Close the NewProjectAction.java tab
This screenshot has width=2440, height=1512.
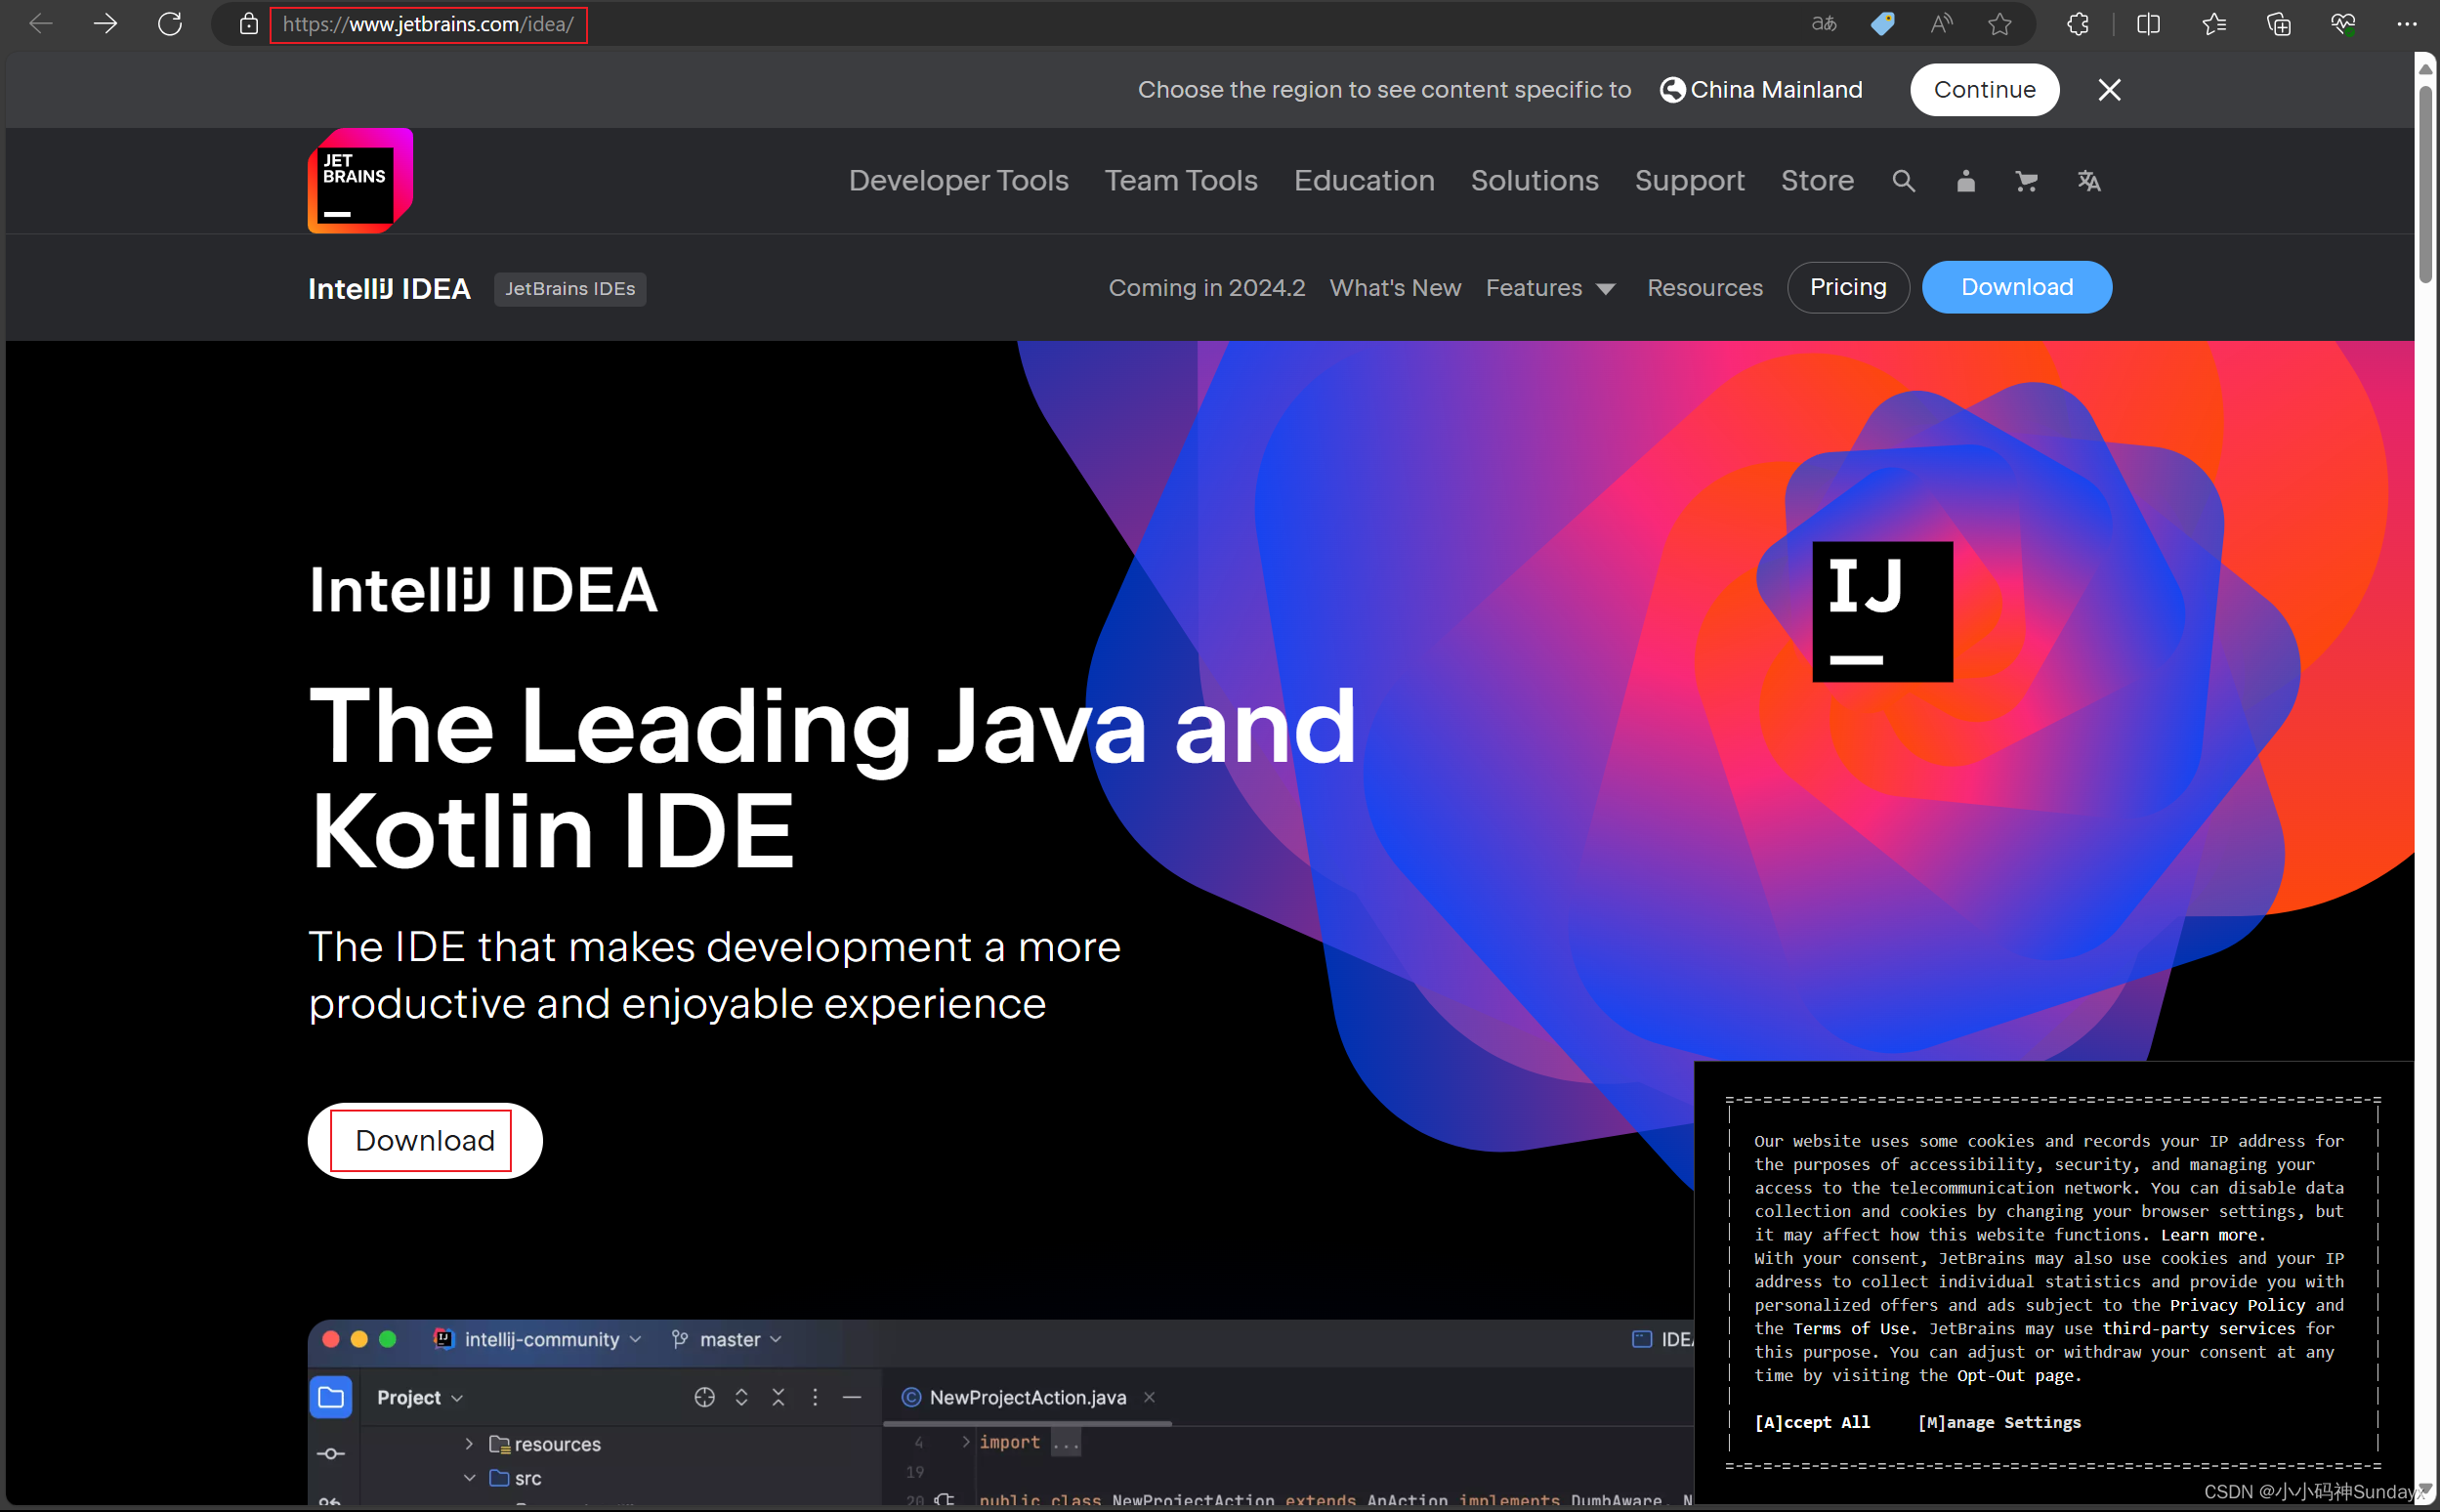tap(1149, 1397)
